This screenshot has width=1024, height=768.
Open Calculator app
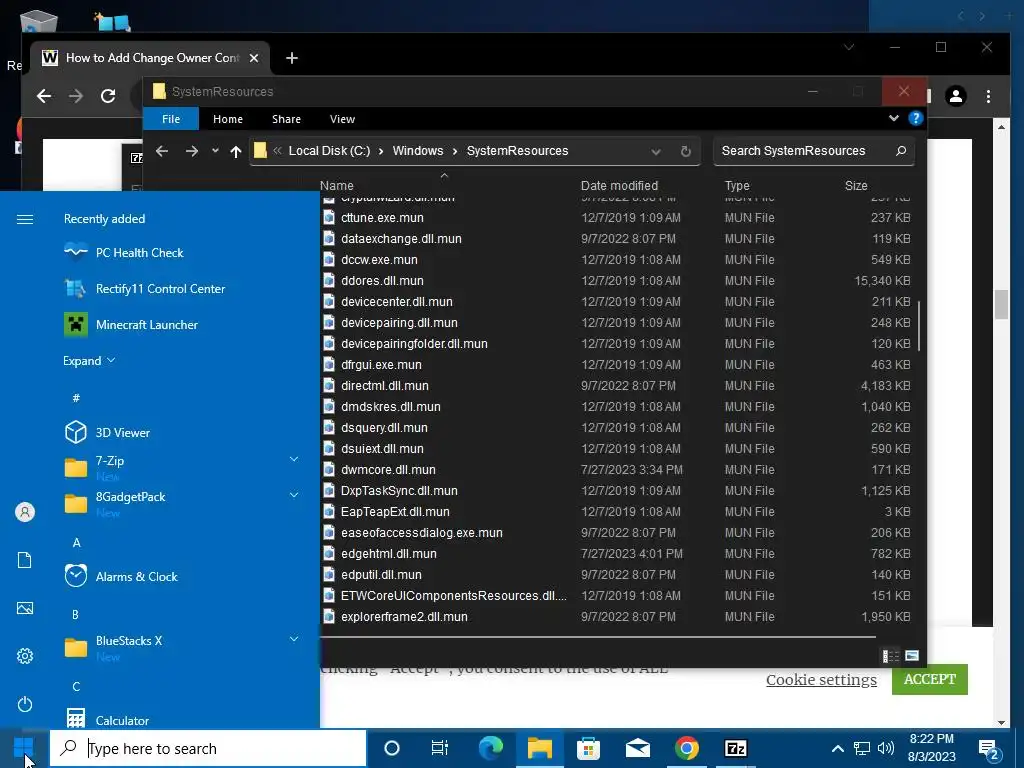pyautogui.click(x=106, y=720)
